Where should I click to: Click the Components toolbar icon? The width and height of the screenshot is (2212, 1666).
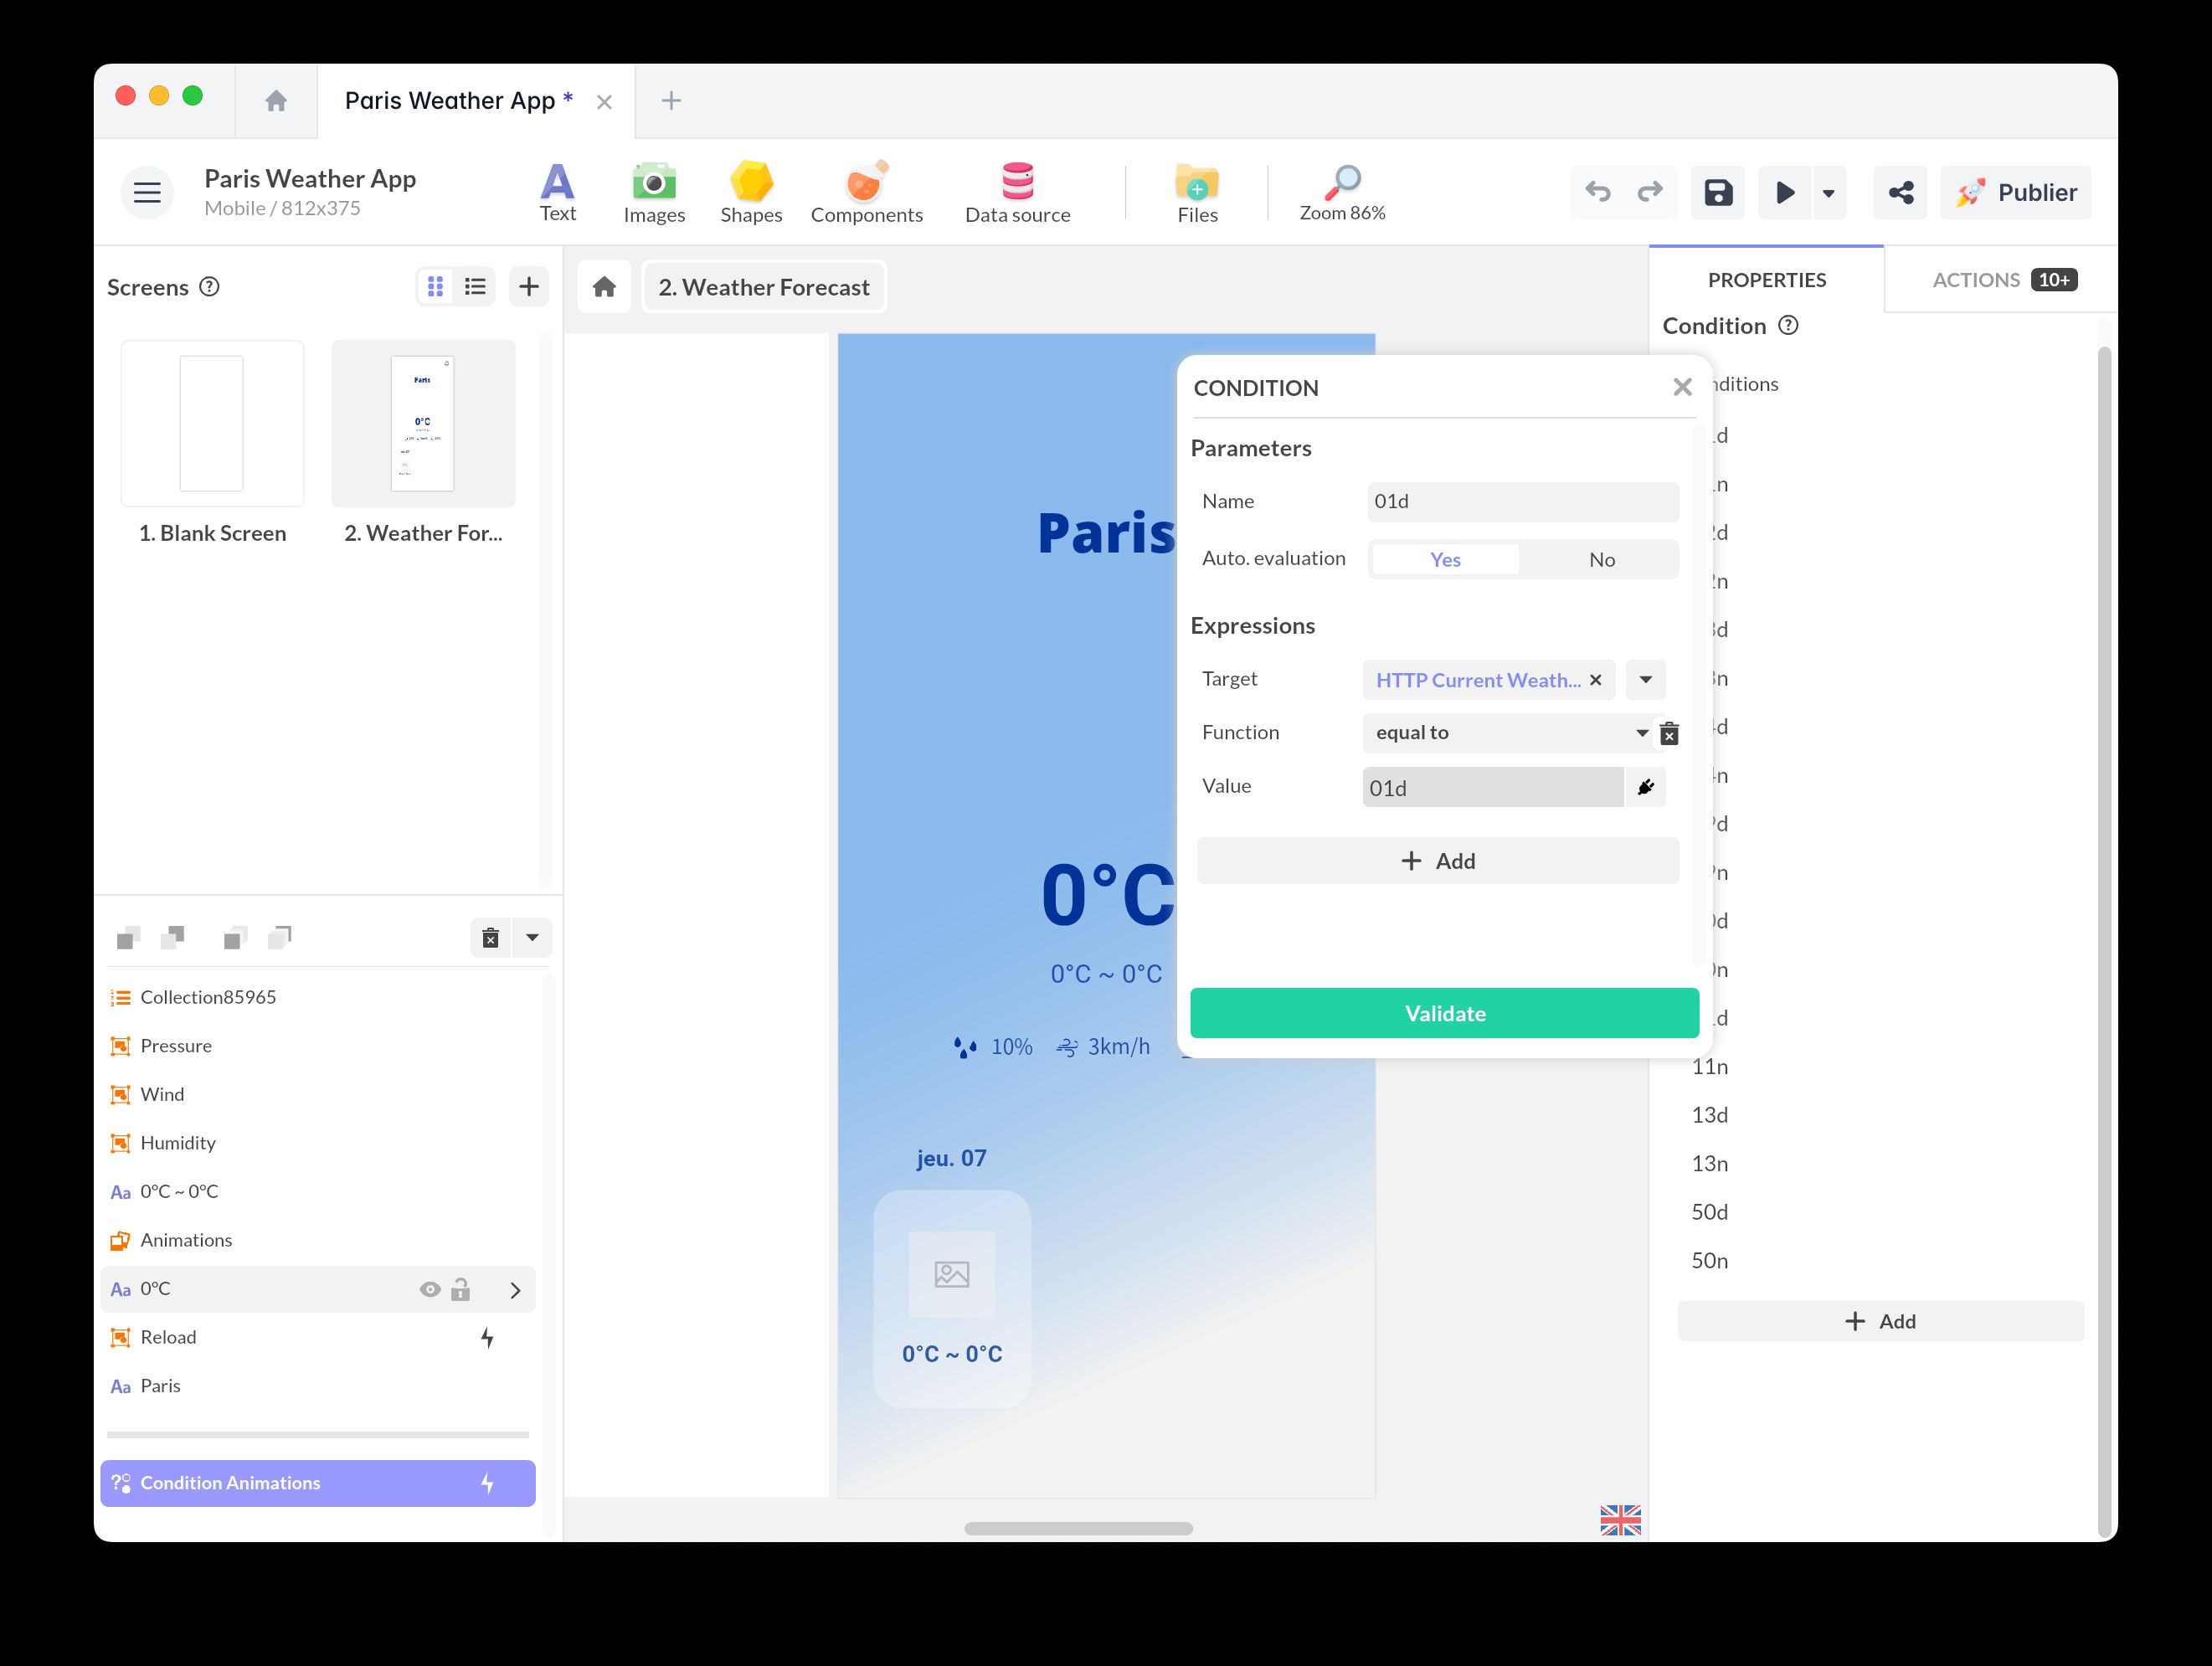(x=866, y=192)
